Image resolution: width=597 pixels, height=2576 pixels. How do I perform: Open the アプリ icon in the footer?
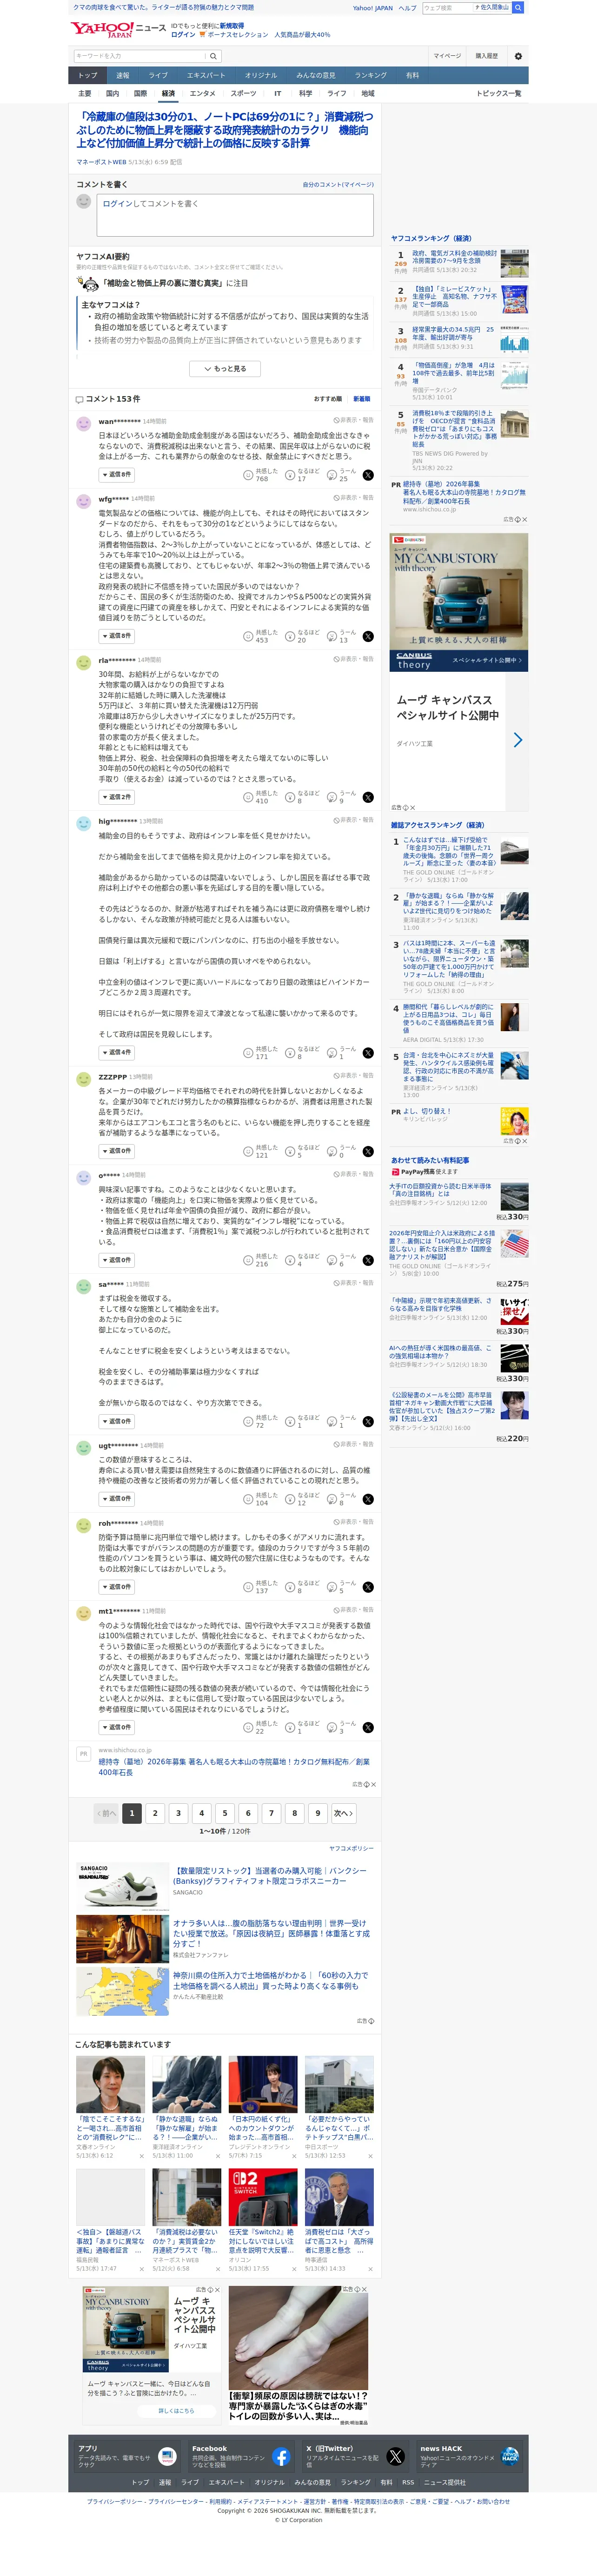pos(166,2456)
